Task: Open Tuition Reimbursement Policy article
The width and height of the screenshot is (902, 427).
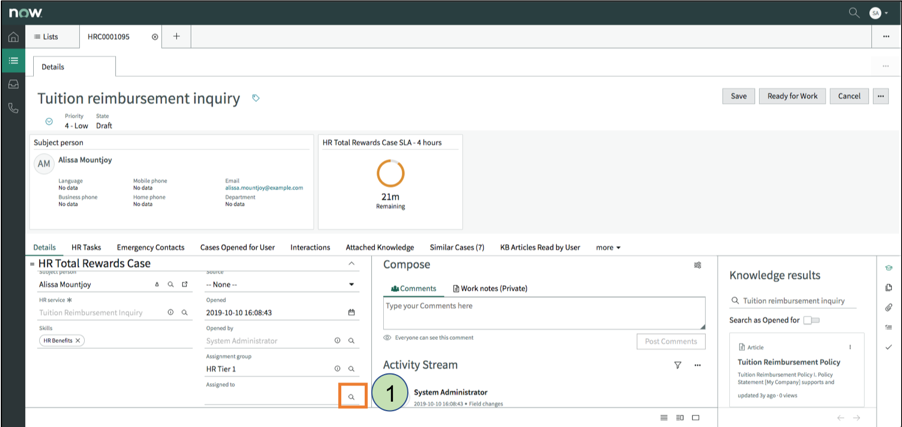Action: [789, 362]
